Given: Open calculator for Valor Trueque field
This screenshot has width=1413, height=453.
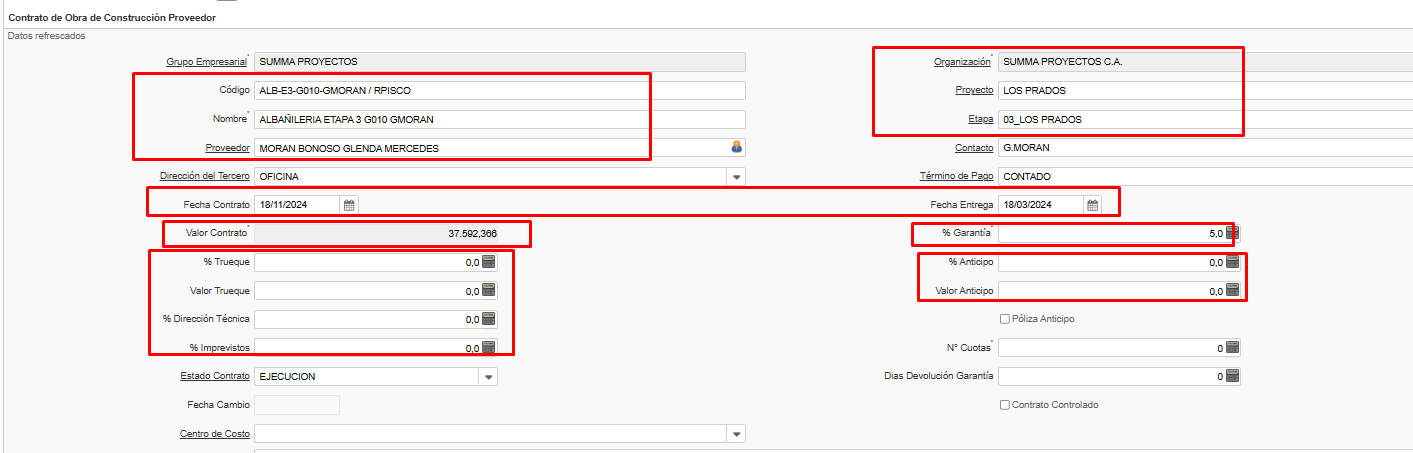Looking at the screenshot, I should [489, 291].
